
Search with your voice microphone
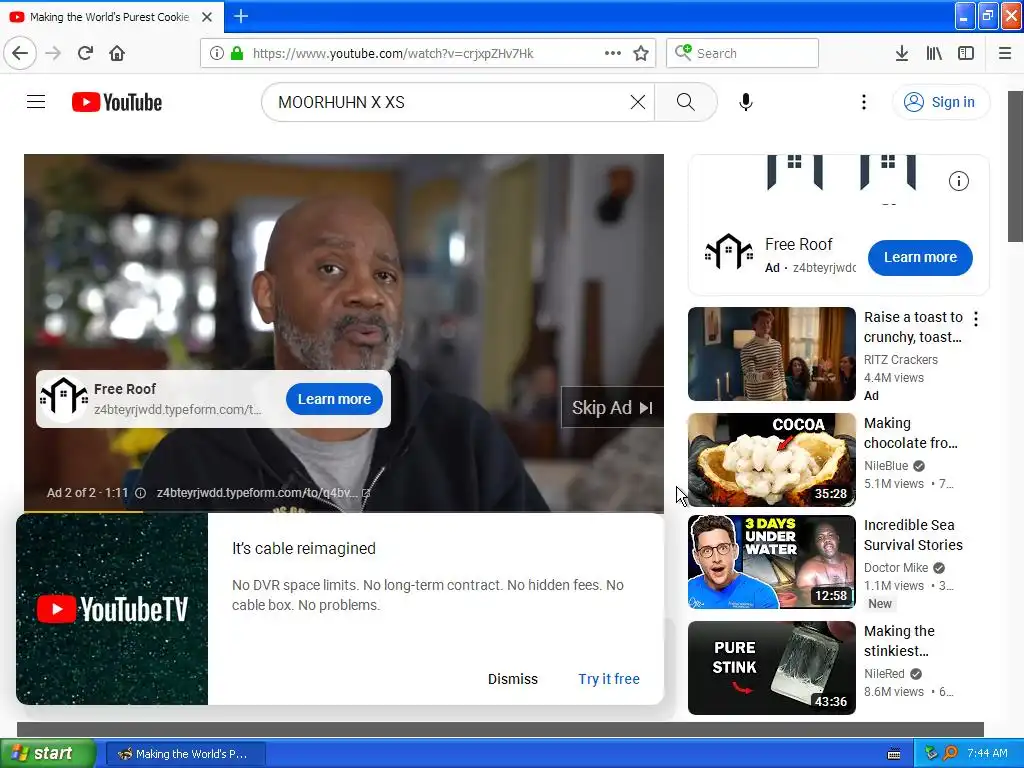[x=746, y=102]
